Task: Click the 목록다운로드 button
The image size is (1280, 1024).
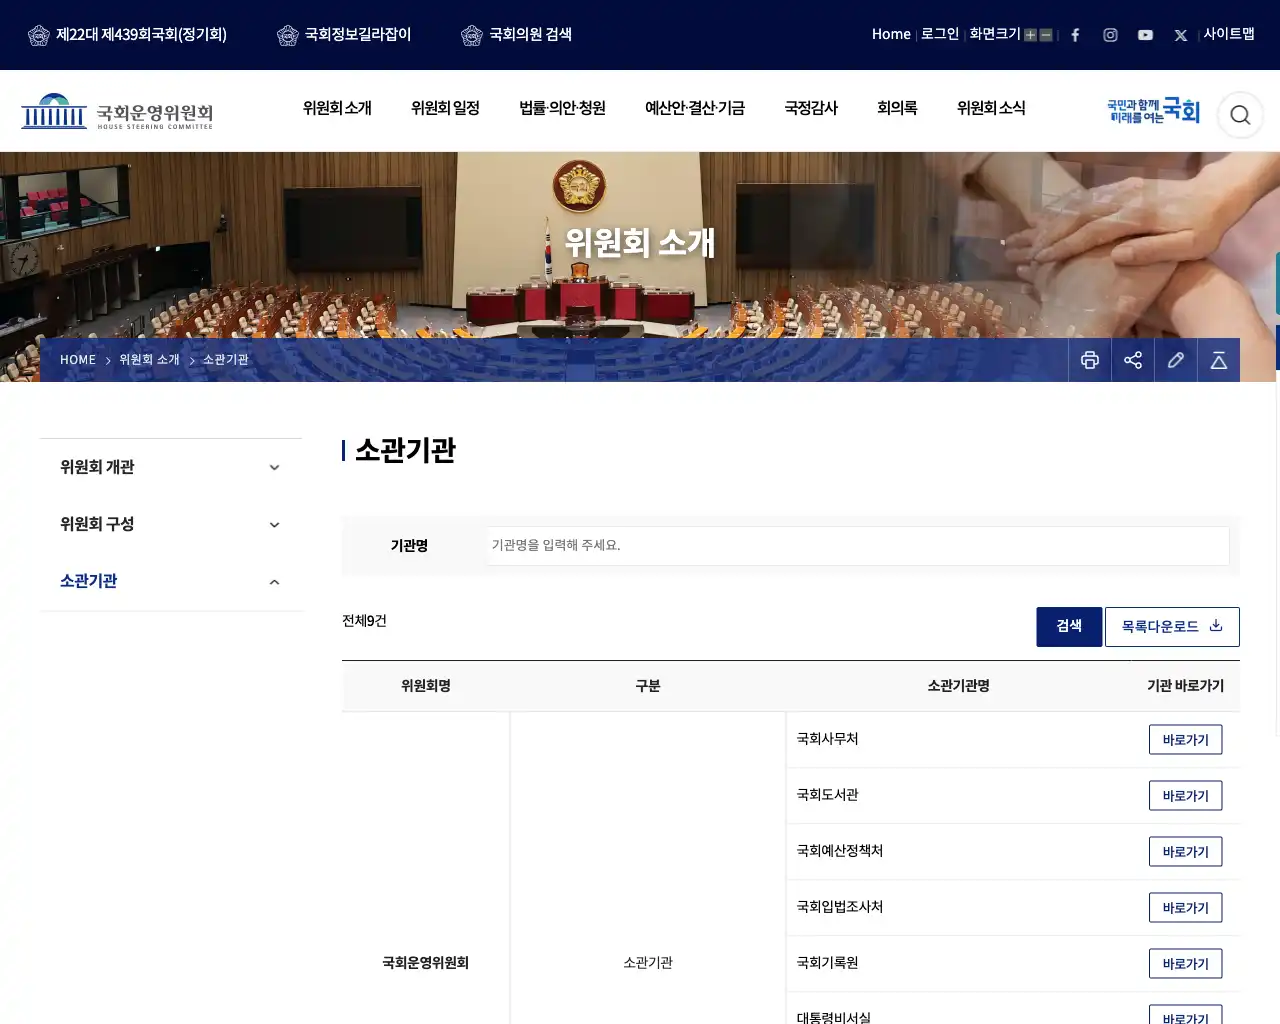Action: click(1172, 627)
